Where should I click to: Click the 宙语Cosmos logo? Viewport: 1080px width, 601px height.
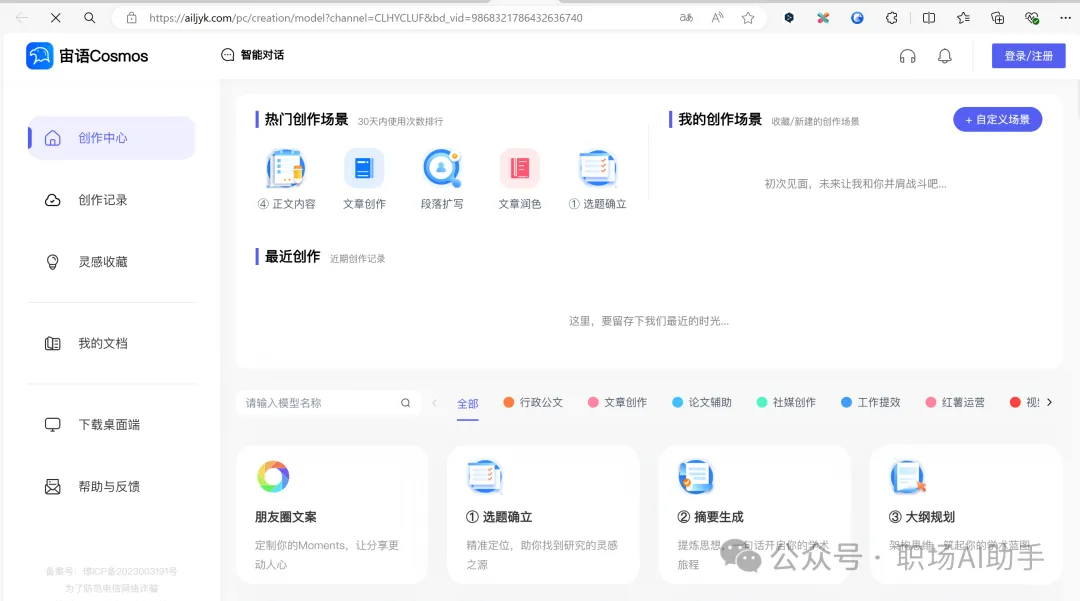pyautogui.click(x=87, y=56)
